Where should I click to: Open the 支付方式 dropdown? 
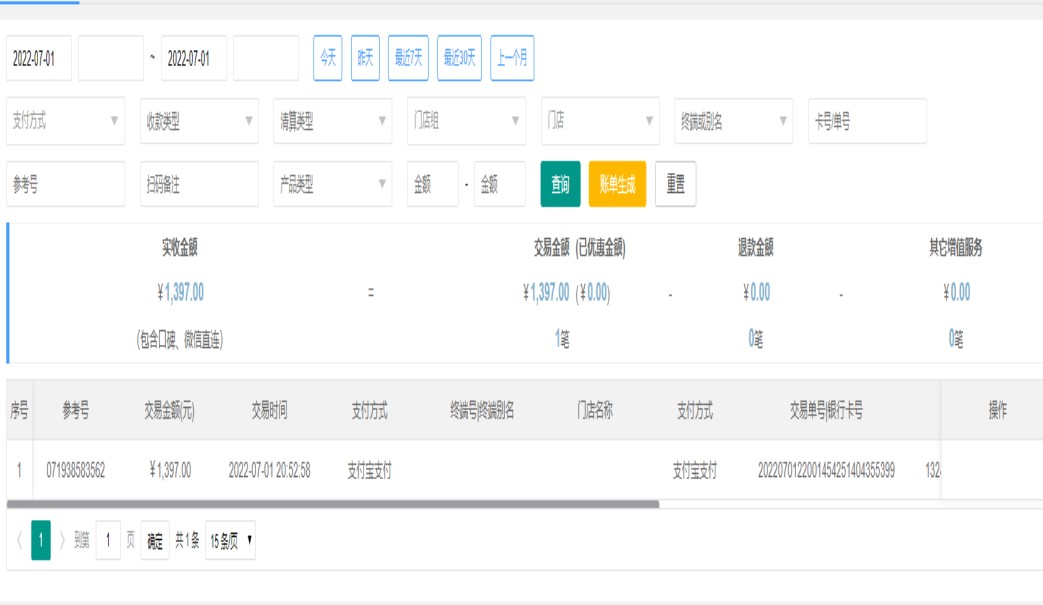click(x=65, y=121)
